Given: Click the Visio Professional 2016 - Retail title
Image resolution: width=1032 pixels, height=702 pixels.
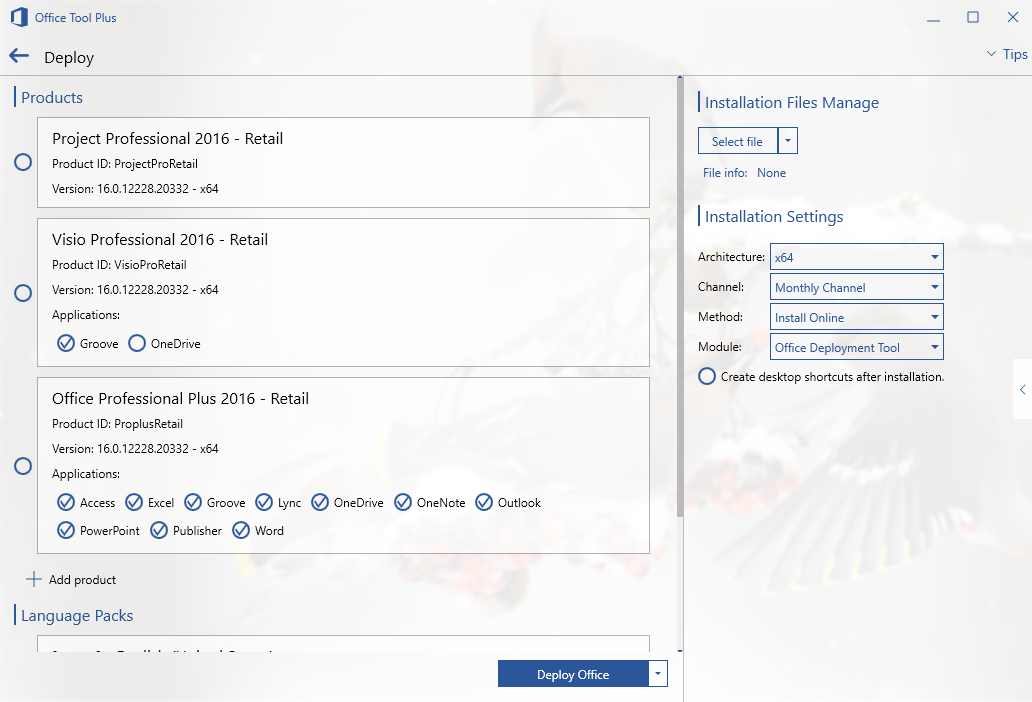Looking at the screenshot, I should (160, 239).
